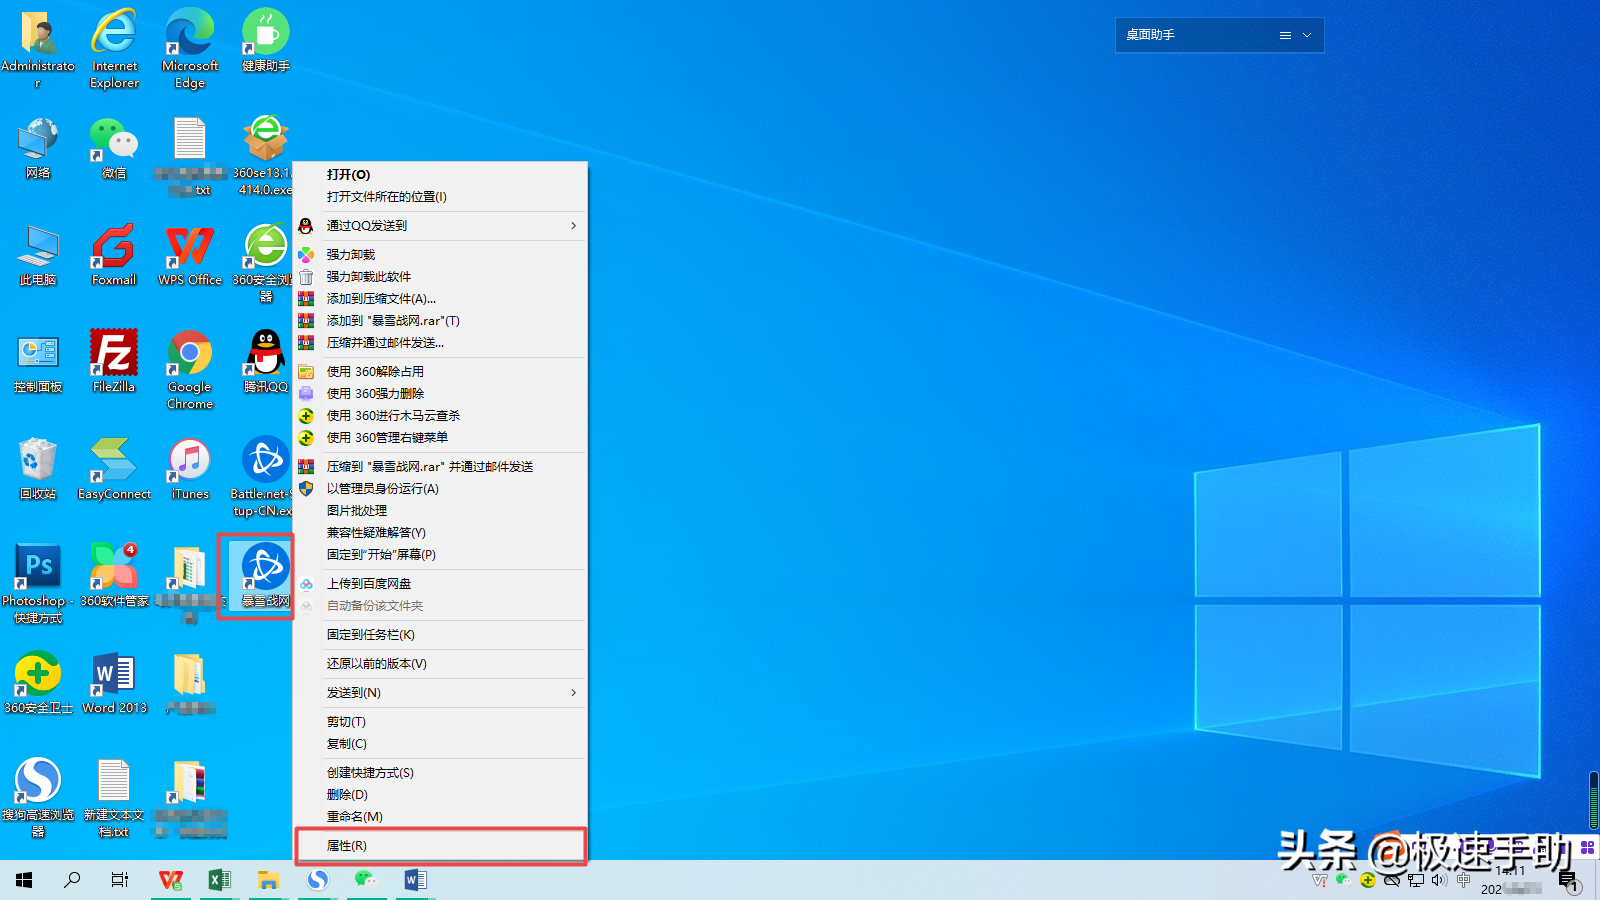
Task: Choose 创建快捷方式(S) in the context menu
Action: tap(370, 773)
